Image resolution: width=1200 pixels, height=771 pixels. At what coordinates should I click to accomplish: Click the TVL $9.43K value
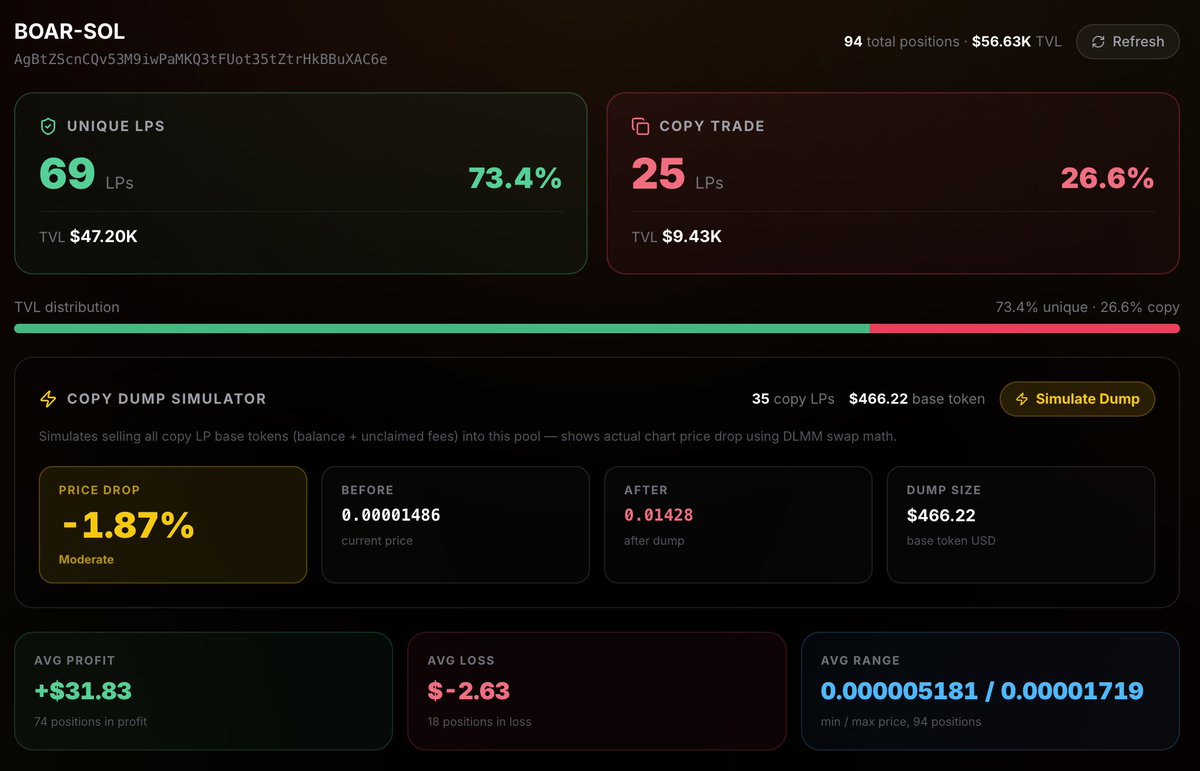pyautogui.click(x=676, y=237)
